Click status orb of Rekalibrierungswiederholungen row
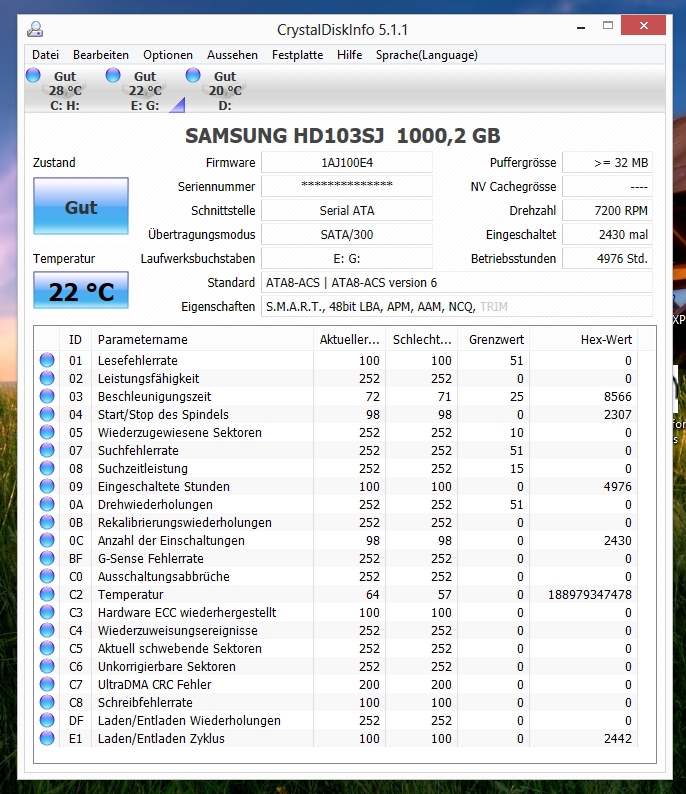The height and width of the screenshot is (794, 686). pos(47,522)
